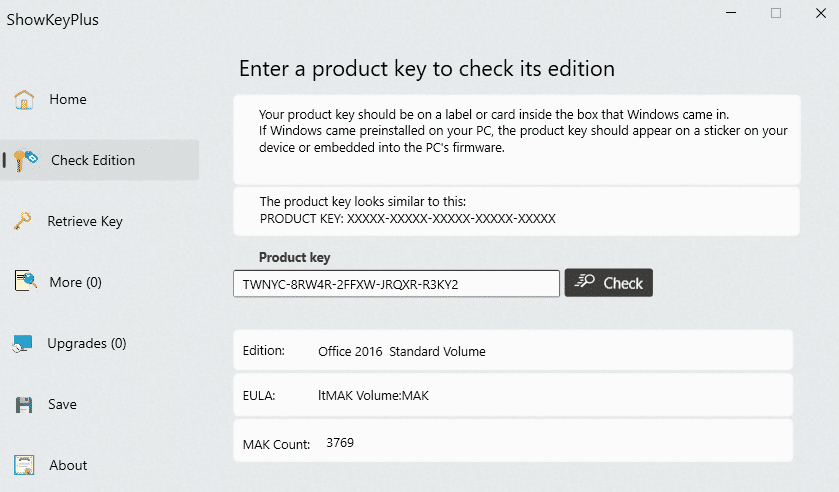Click the MAK Count value 3769
Image resolution: width=839 pixels, height=492 pixels.
point(340,442)
